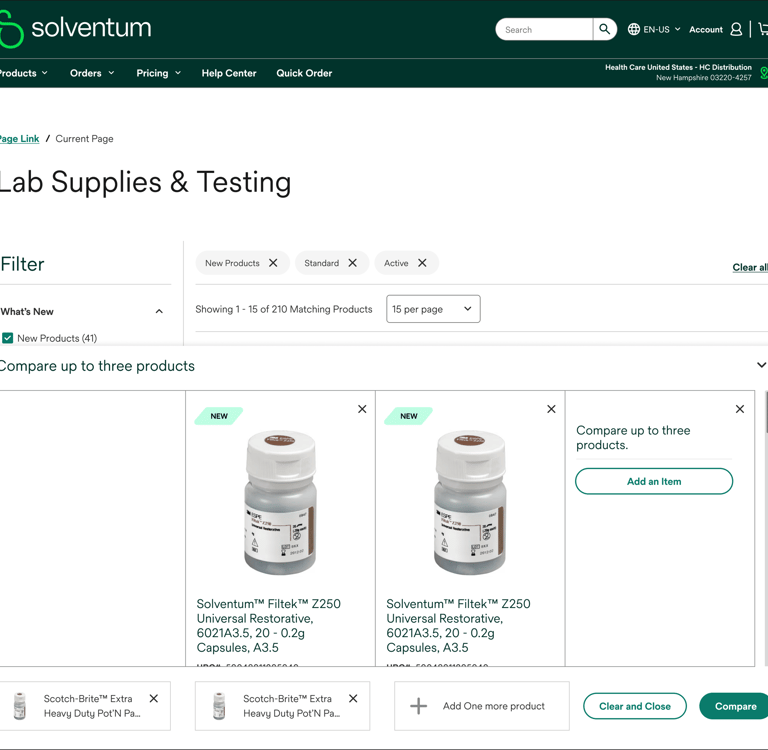768x750 pixels.
Task: Click second Filtek Z250 product image
Action: [470, 502]
